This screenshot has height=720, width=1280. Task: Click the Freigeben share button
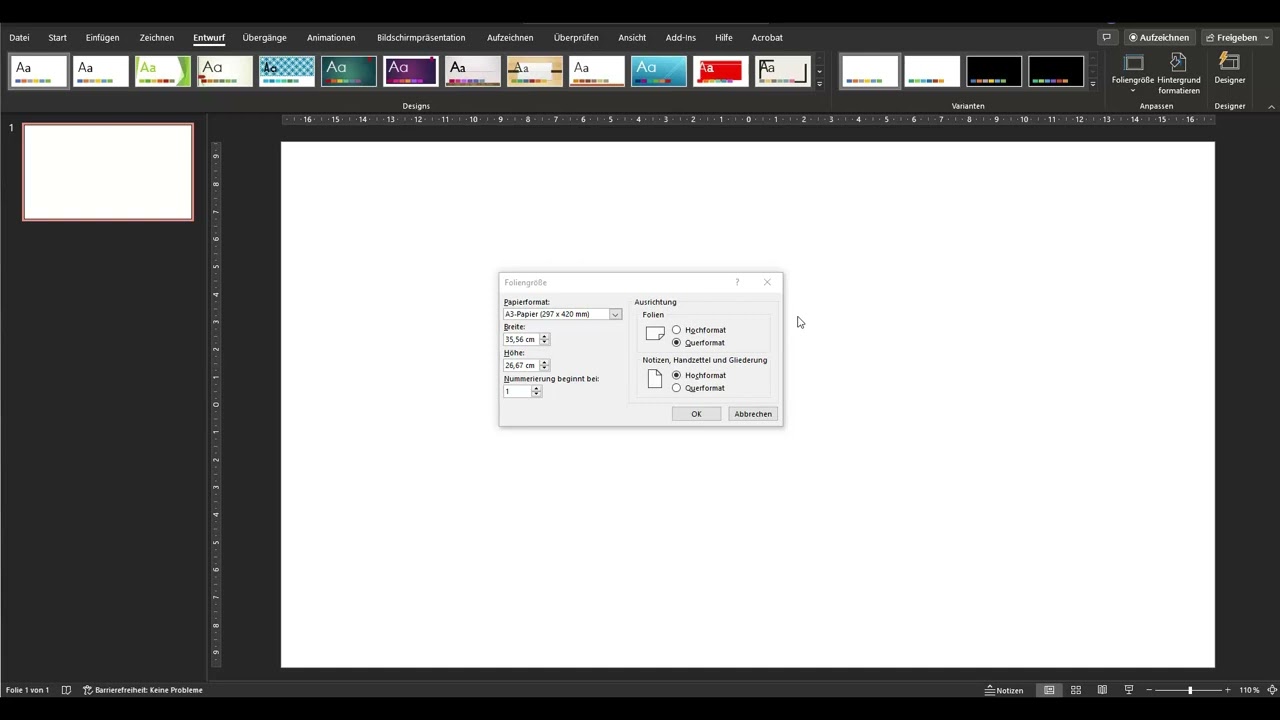[x=1231, y=37]
